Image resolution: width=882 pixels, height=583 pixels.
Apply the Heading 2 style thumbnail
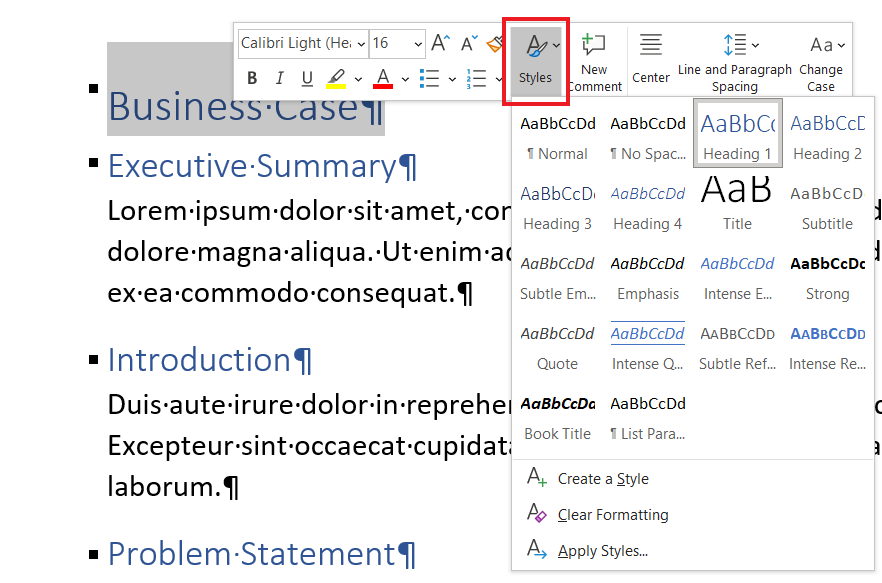point(827,135)
